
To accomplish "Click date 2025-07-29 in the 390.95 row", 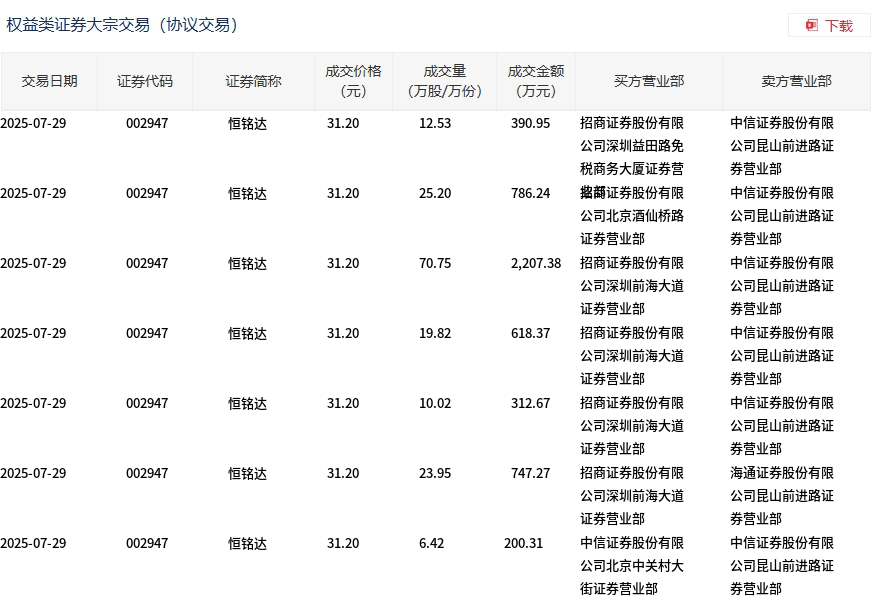I will [33, 123].
